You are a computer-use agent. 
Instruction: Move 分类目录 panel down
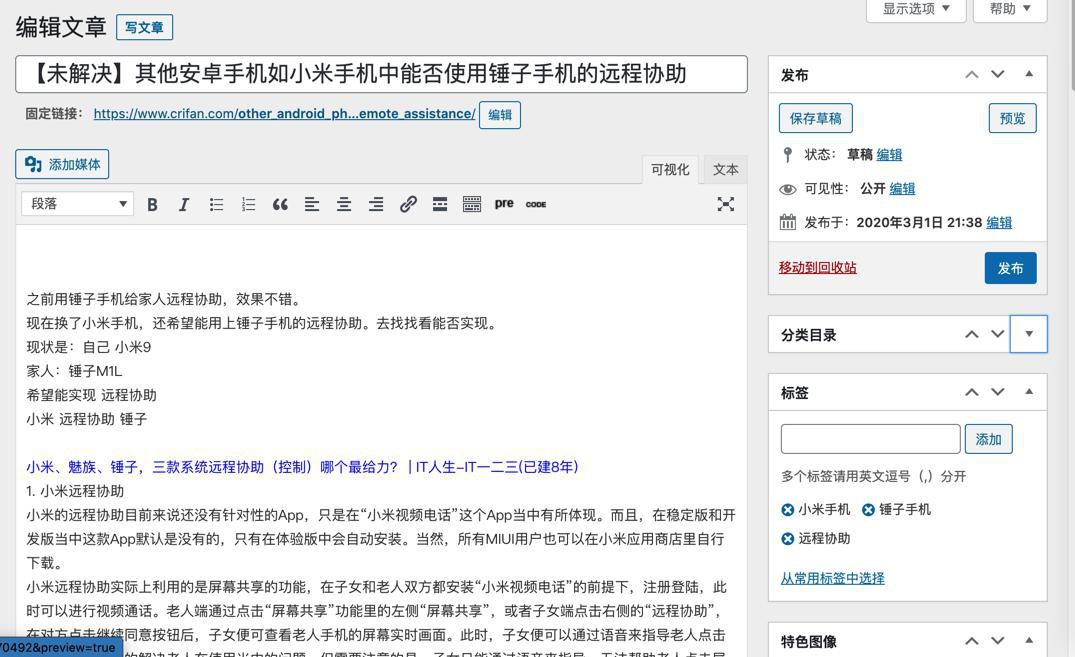coord(998,334)
